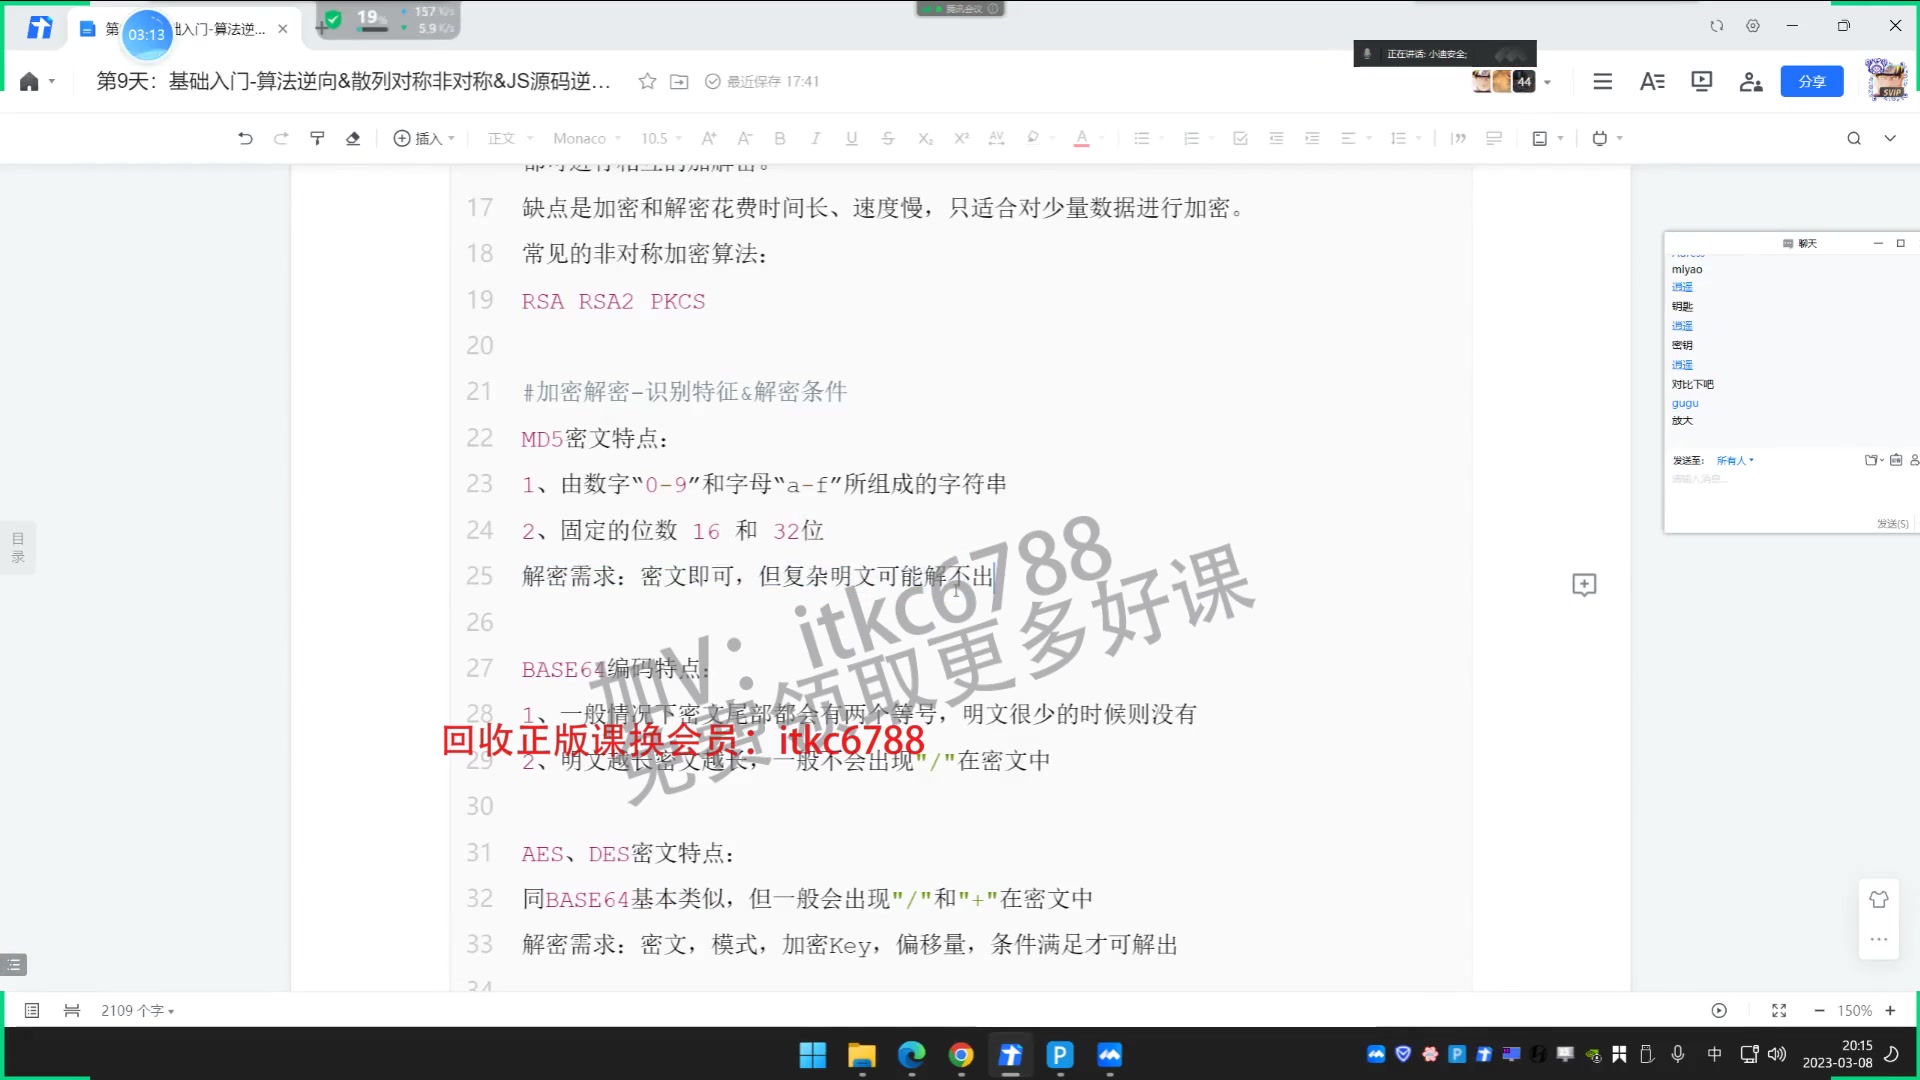Insert a checkbox task list
This screenshot has width=1920, height=1080.
point(1240,138)
